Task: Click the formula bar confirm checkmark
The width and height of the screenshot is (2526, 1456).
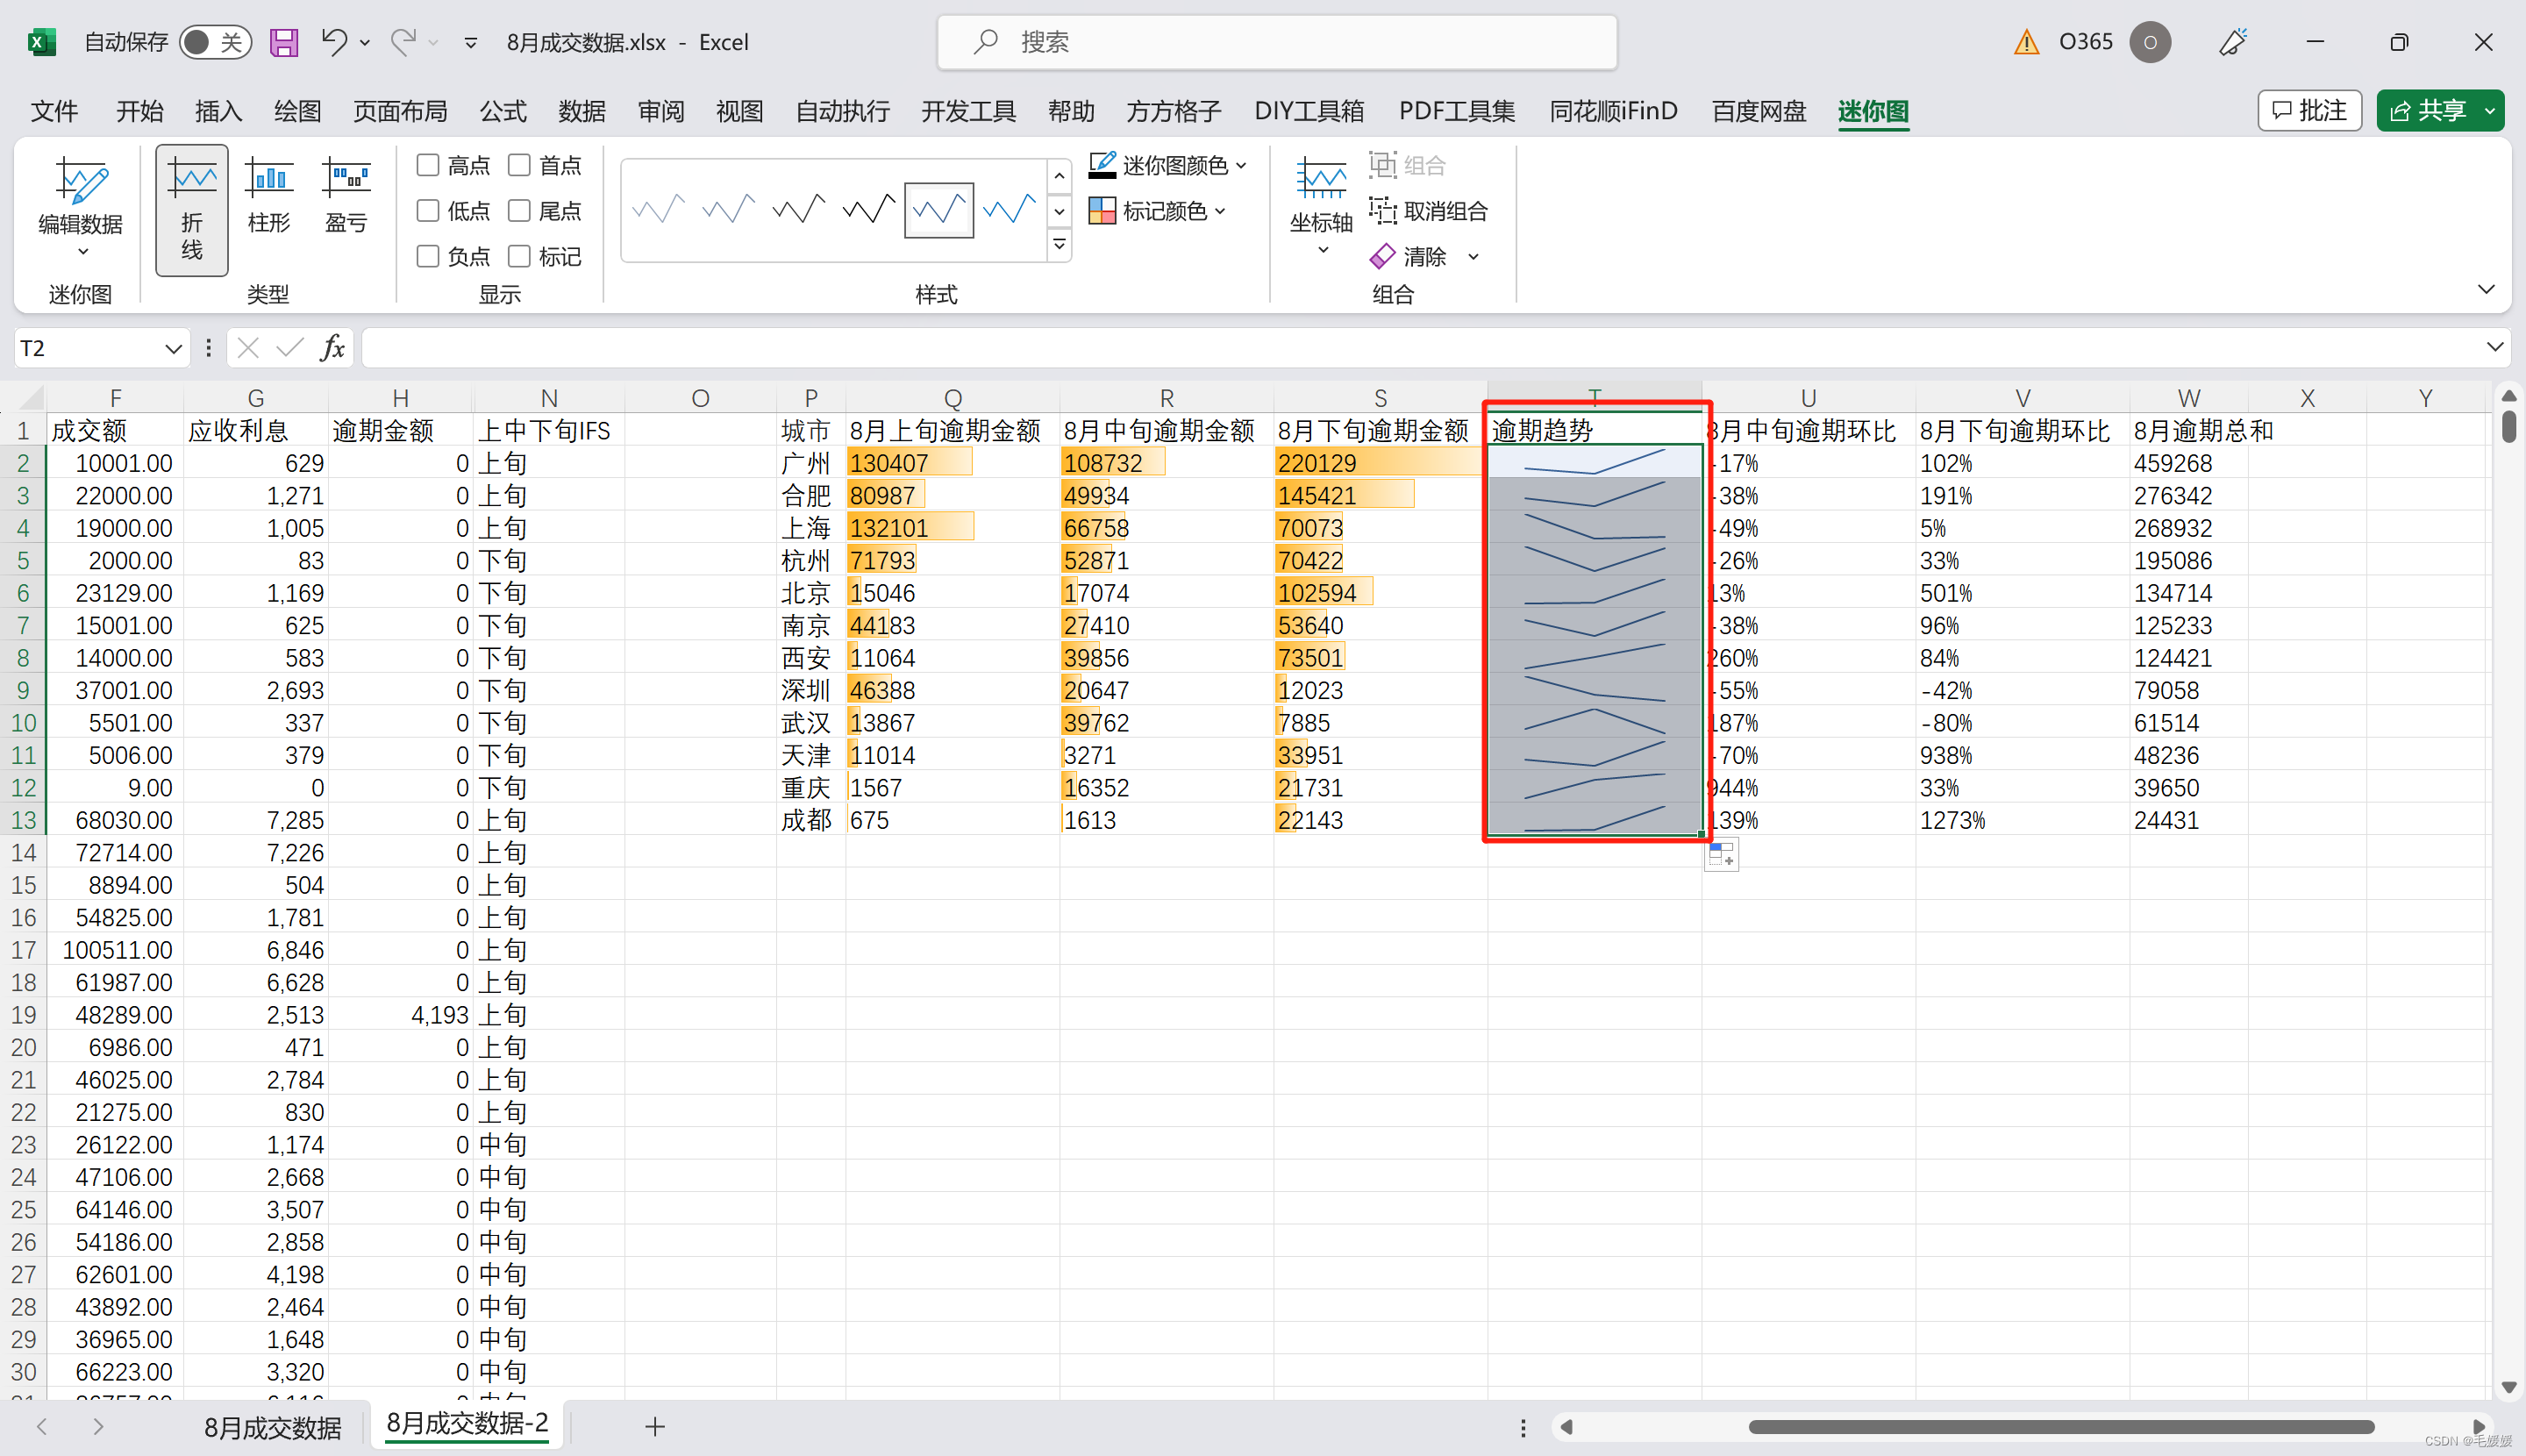Action: pos(290,348)
